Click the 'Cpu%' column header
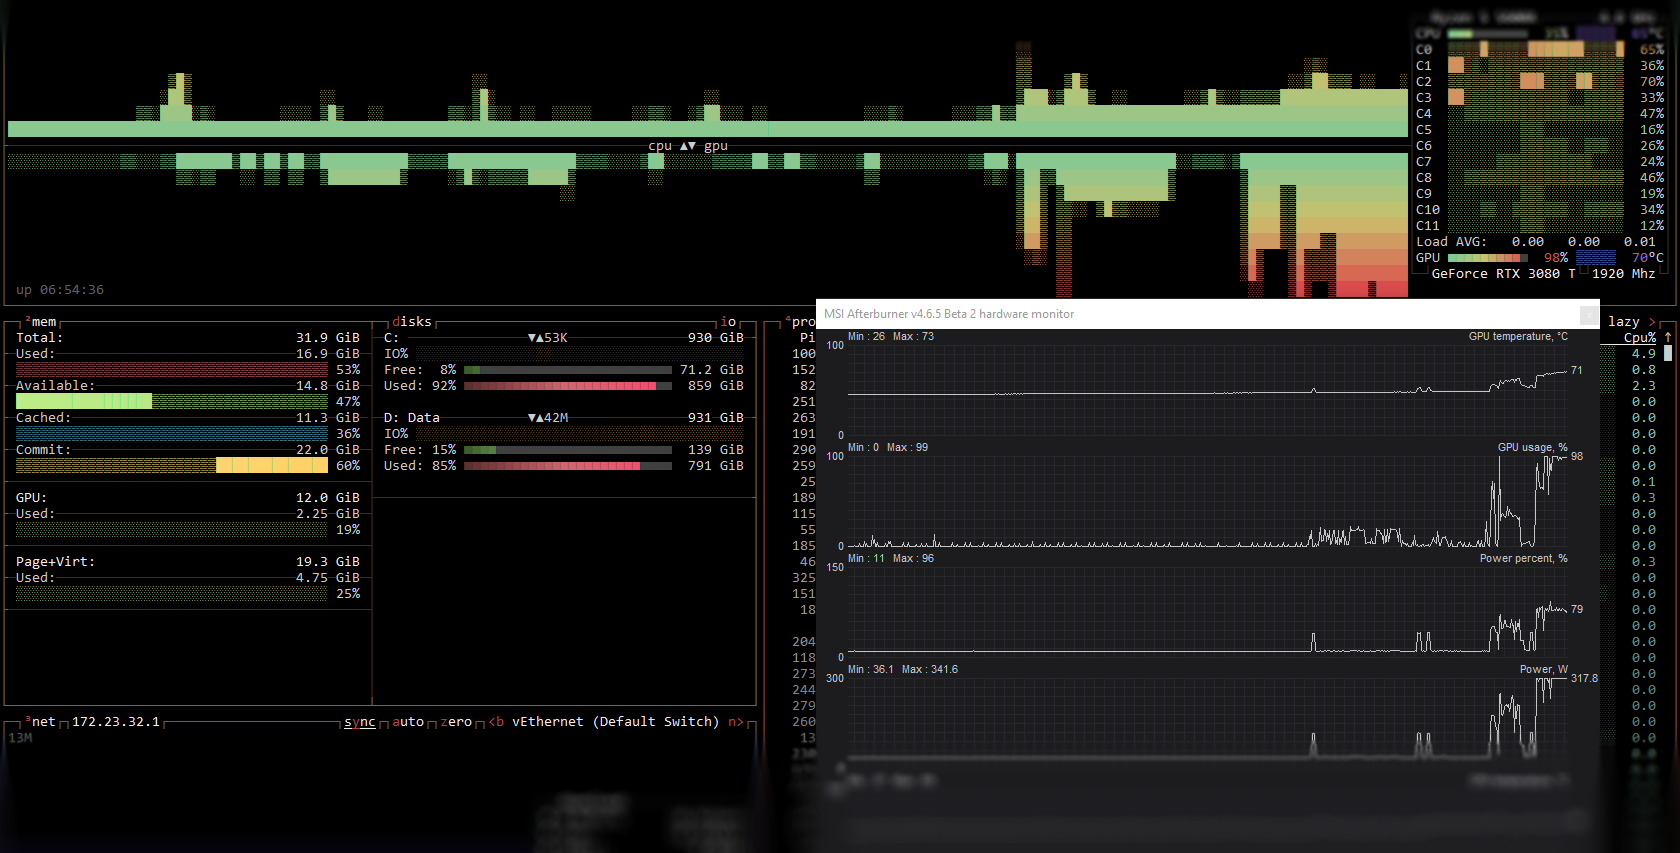 pyautogui.click(x=1640, y=338)
